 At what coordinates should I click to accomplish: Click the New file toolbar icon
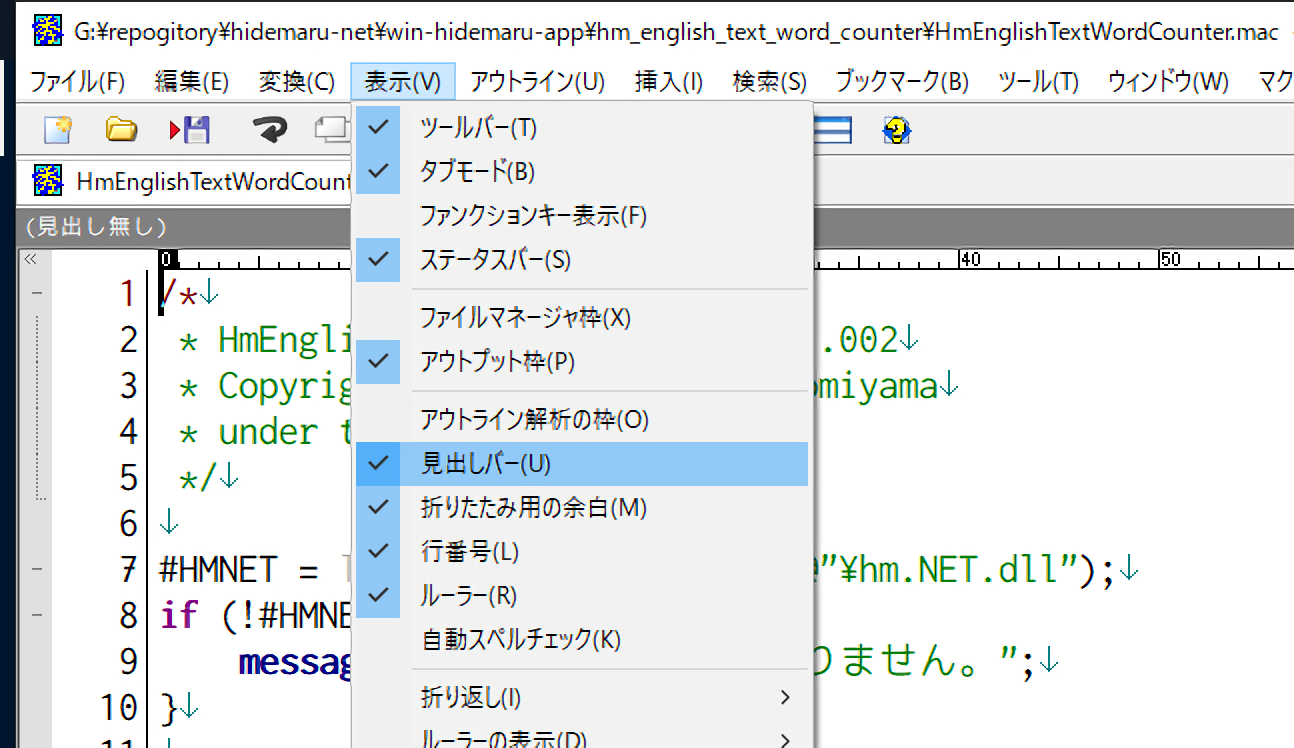(x=57, y=130)
